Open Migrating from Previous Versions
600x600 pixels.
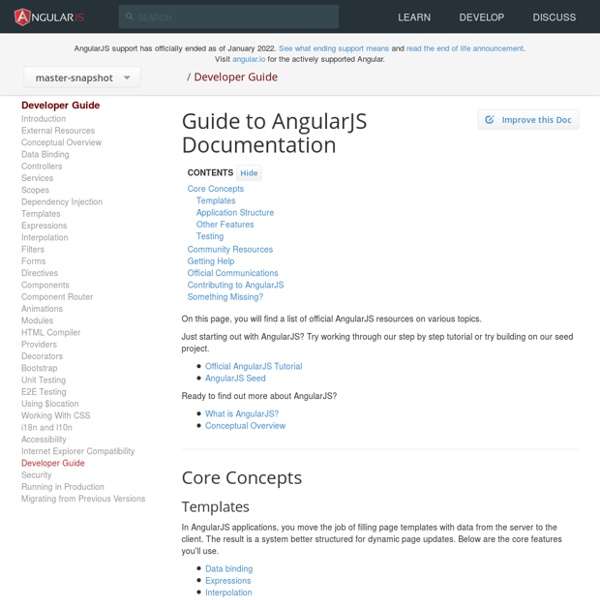coord(83,498)
